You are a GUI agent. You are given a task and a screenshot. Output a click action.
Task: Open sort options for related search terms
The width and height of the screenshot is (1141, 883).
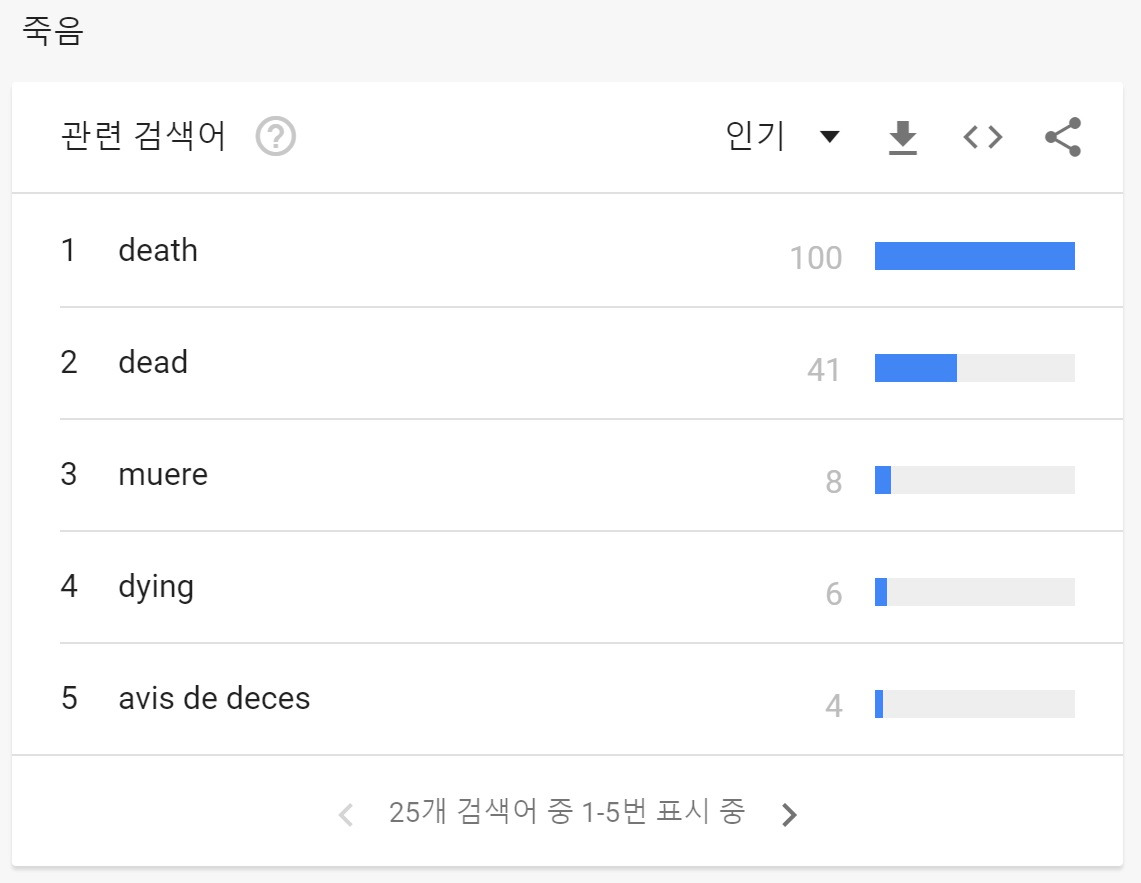pyautogui.click(x=780, y=137)
